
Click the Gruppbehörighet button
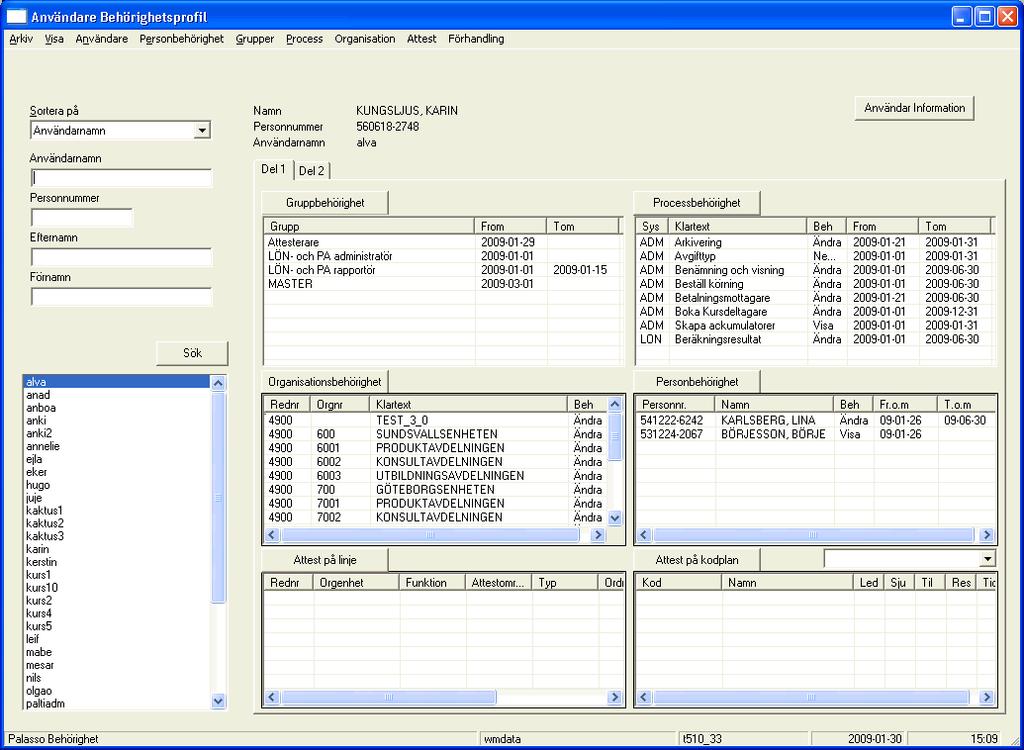pyautogui.click(x=325, y=203)
